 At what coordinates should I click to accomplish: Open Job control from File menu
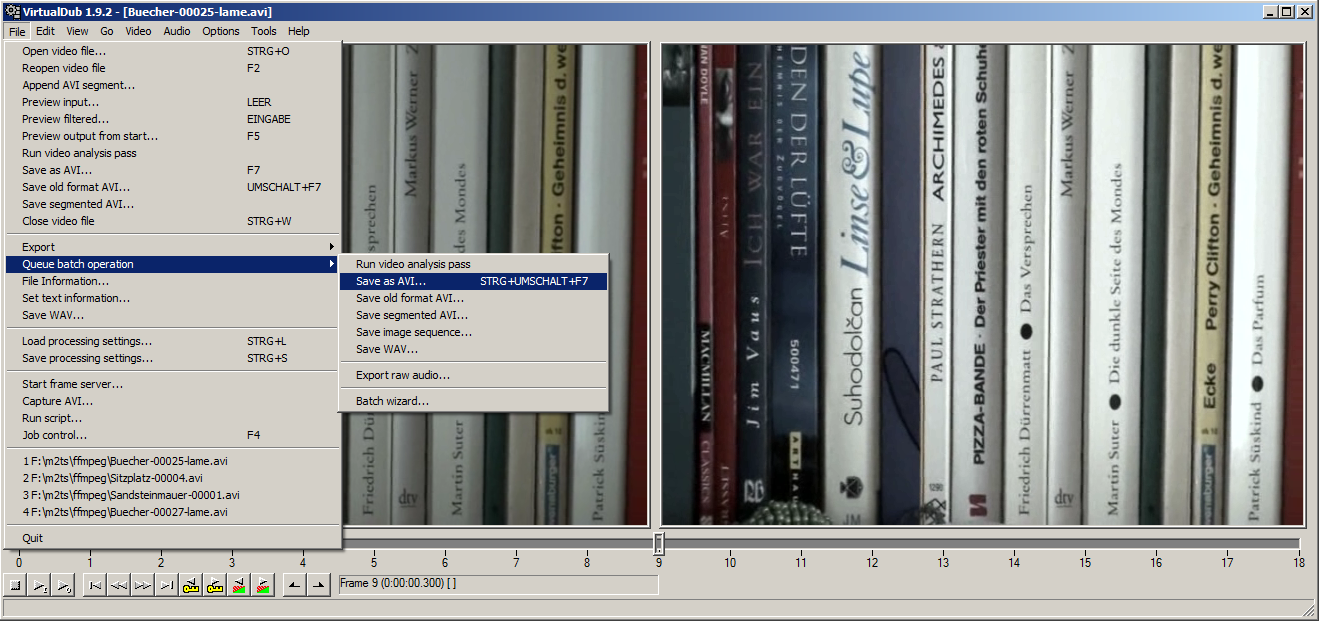(x=173, y=435)
